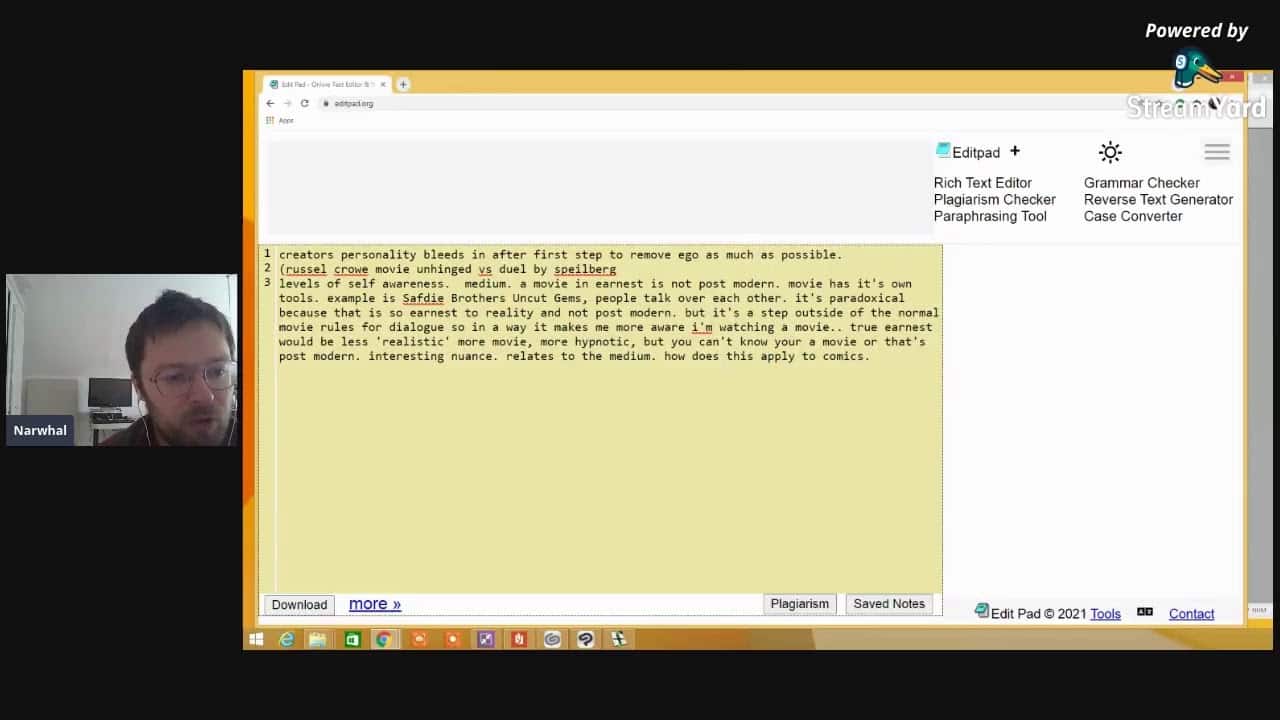Open File Explorer from the taskbar
The image size is (1280, 720).
(318, 639)
